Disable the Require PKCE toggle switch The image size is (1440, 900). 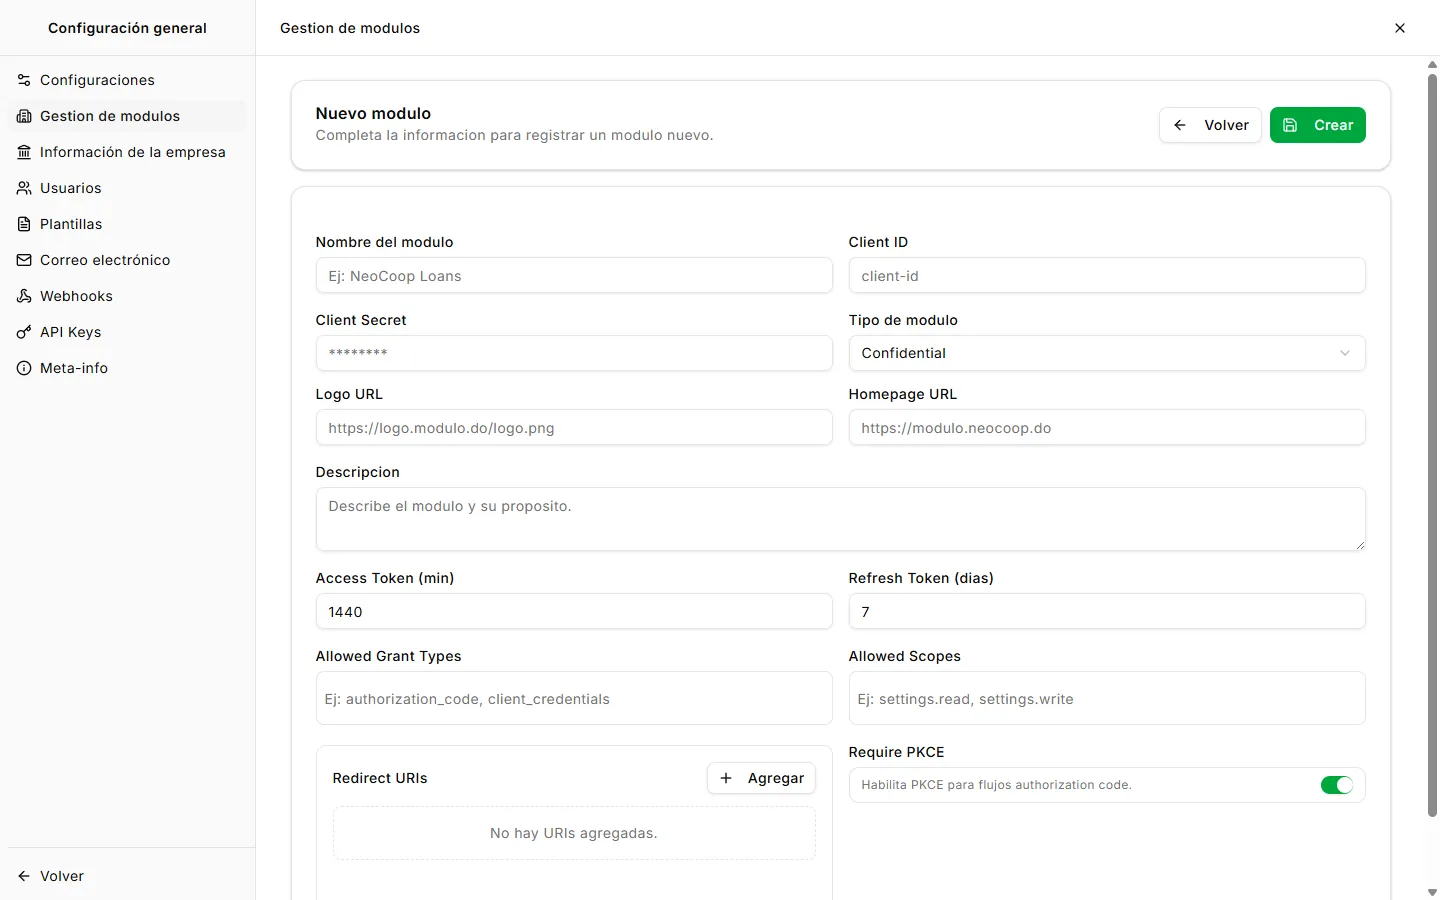pyautogui.click(x=1337, y=785)
